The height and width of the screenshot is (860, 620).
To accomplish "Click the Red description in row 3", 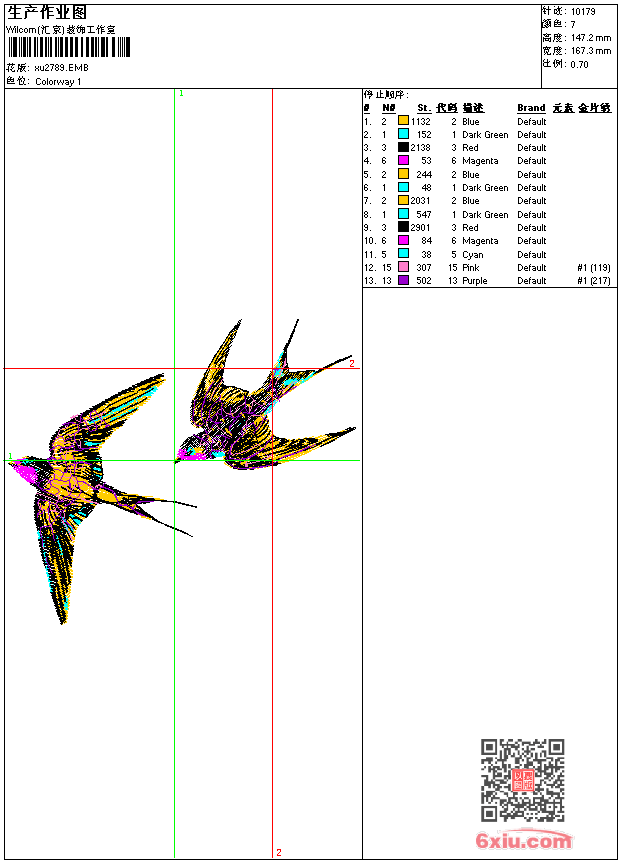I will pyautogui.click(x=470, y=148).
